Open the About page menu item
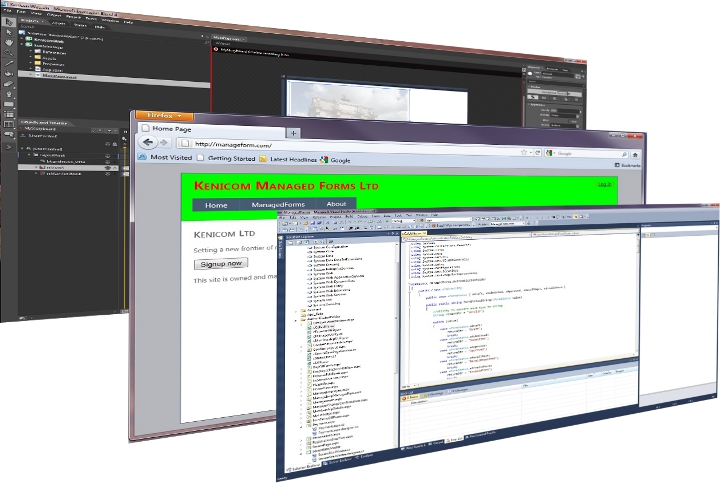 coord(336,204)
